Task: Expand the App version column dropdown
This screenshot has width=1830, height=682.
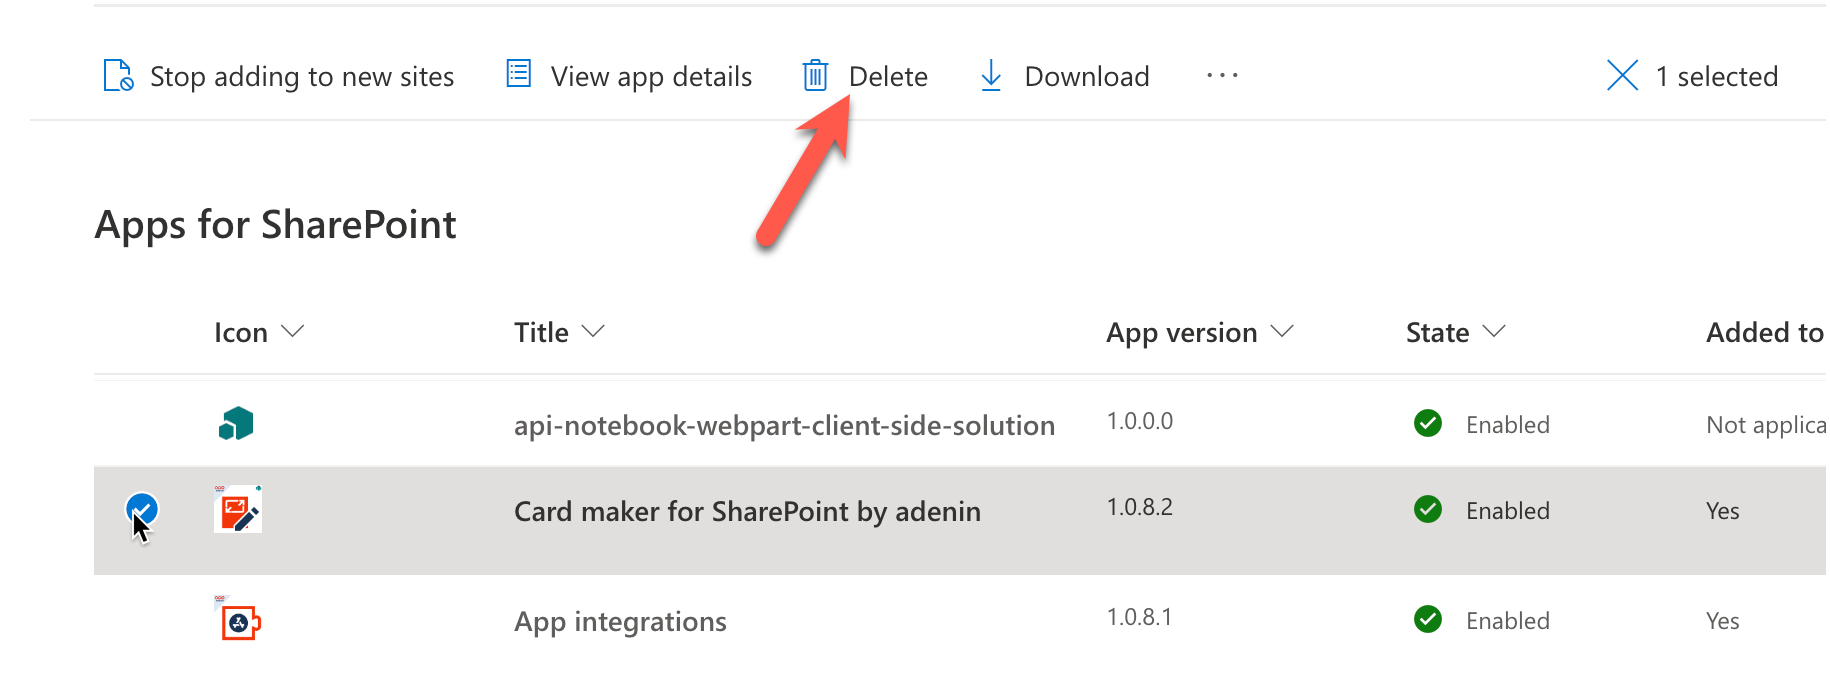Action: point(1282,332)
